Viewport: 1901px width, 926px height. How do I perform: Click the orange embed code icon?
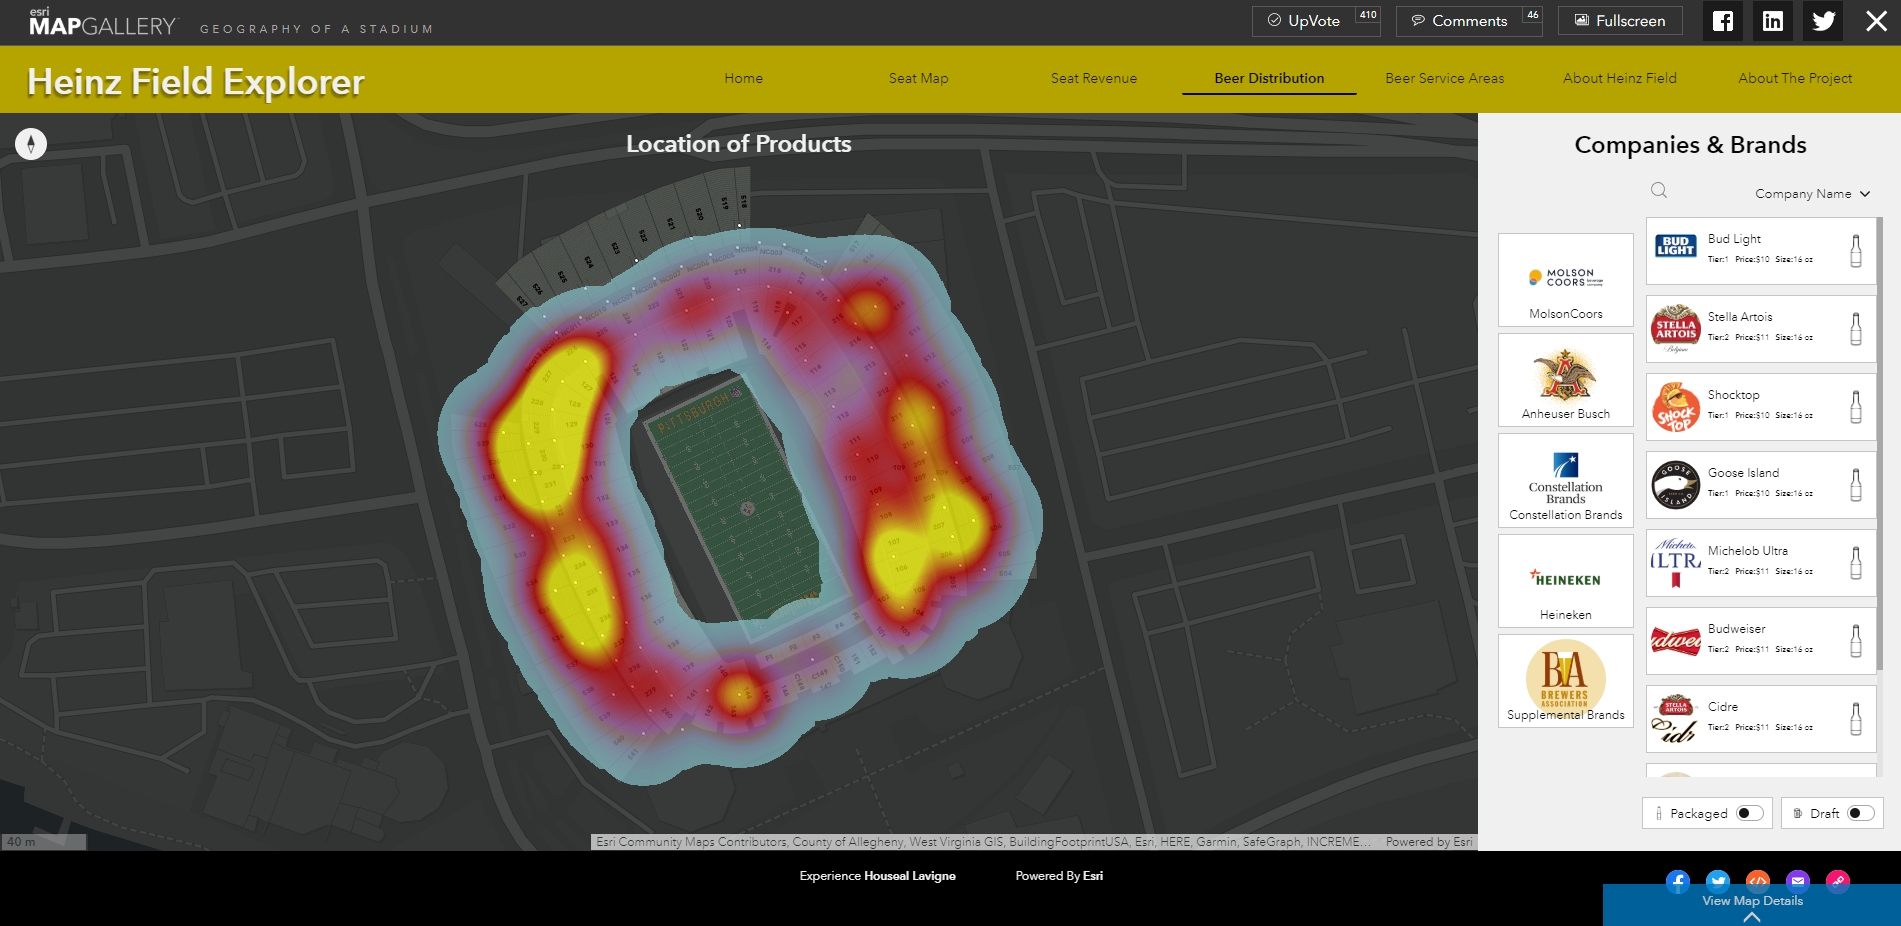point(1758,881)
